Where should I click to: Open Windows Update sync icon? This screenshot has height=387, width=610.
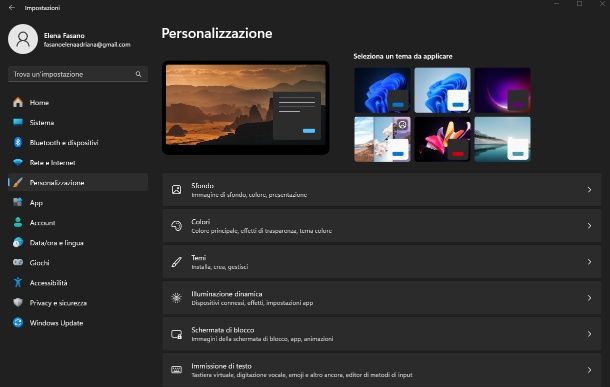coord(18,322)
